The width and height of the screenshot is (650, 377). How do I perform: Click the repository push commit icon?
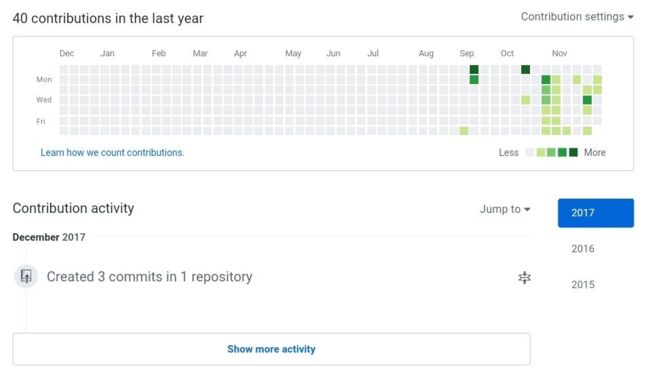pyautogui.click(x=26, y=276)
